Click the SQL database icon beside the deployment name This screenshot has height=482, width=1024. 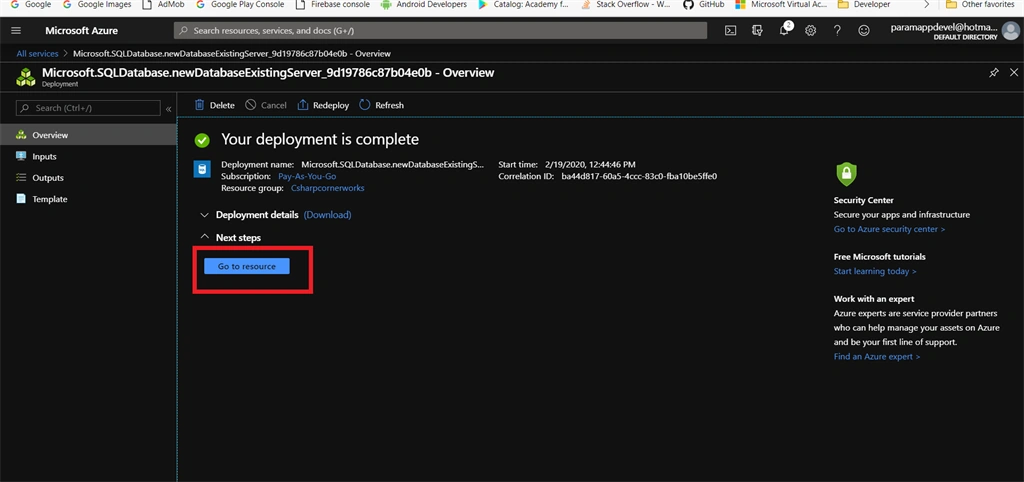202,170
